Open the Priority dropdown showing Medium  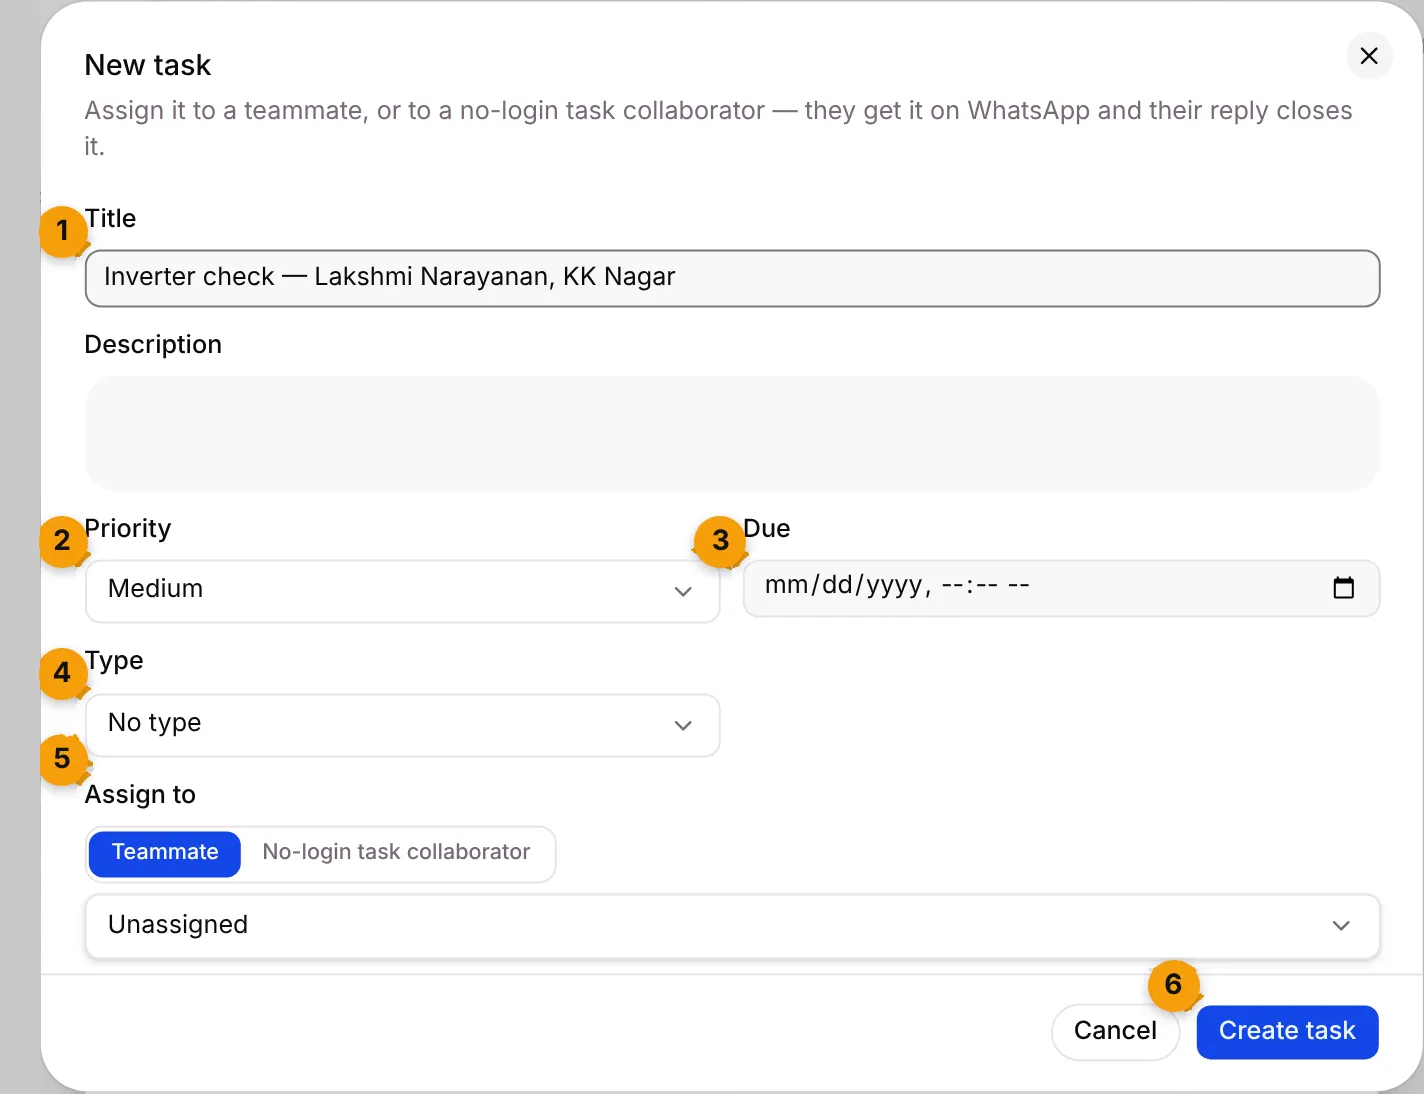(x=402, y=590)
